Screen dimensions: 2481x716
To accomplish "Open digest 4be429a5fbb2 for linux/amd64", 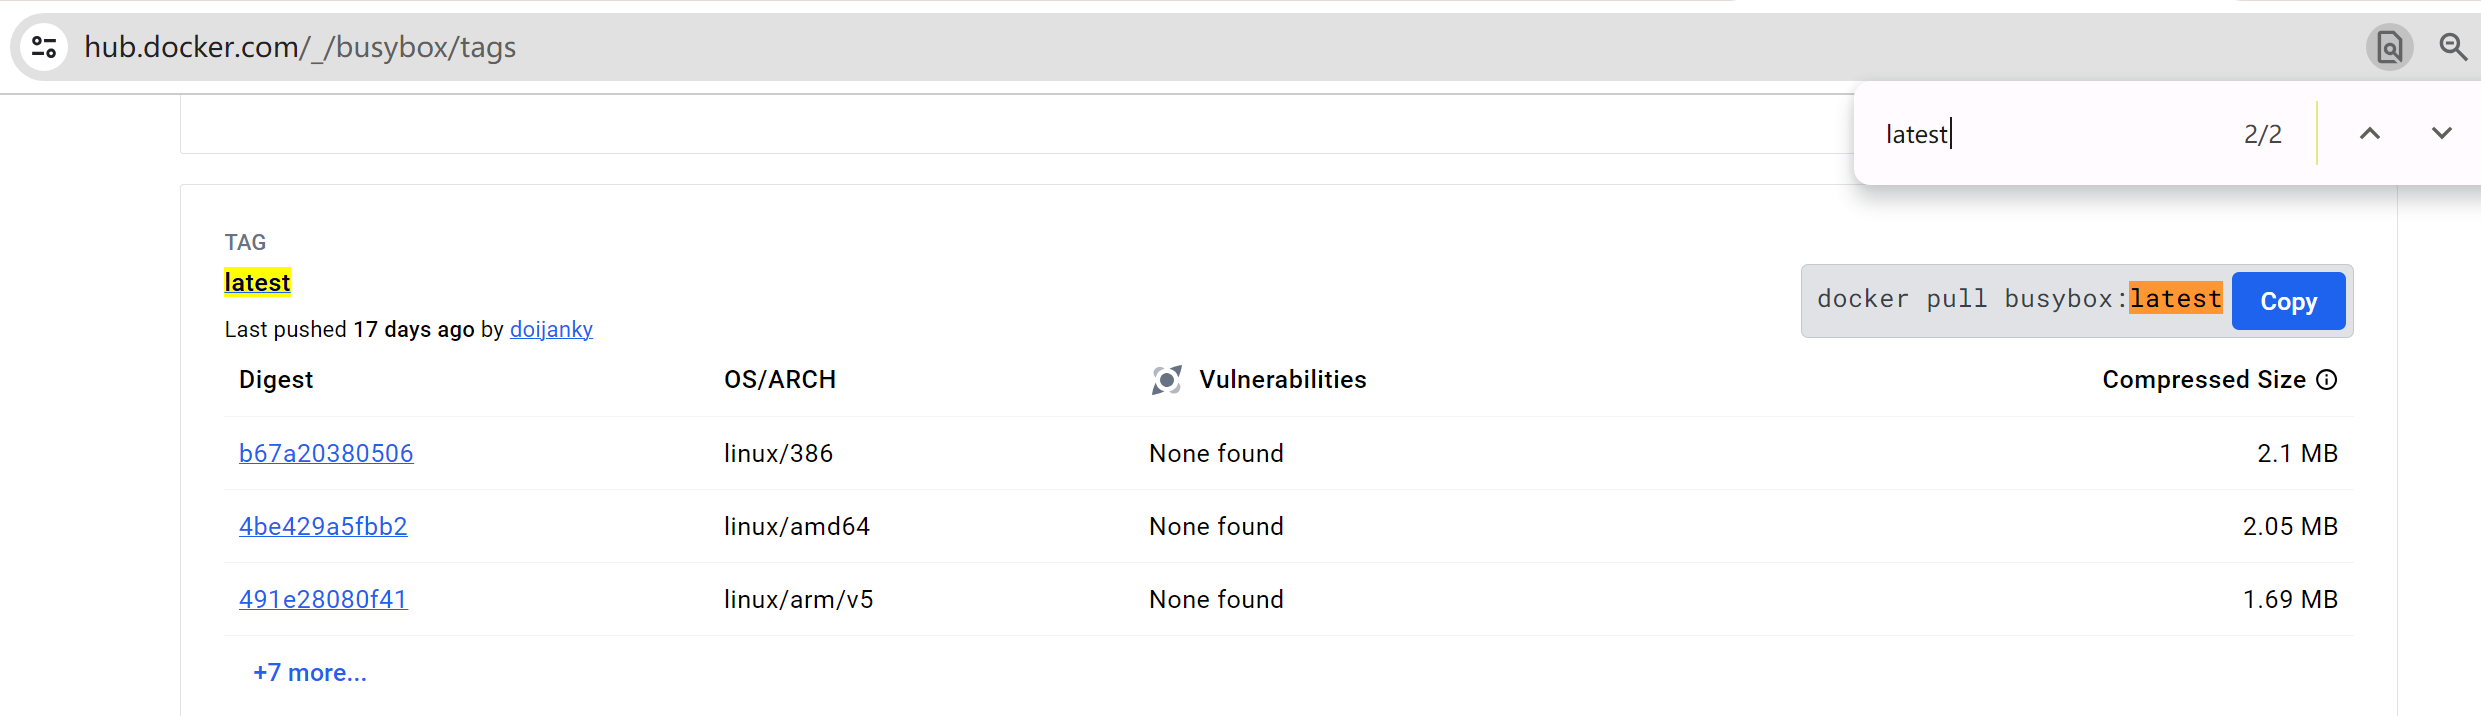I will [323, 527].
